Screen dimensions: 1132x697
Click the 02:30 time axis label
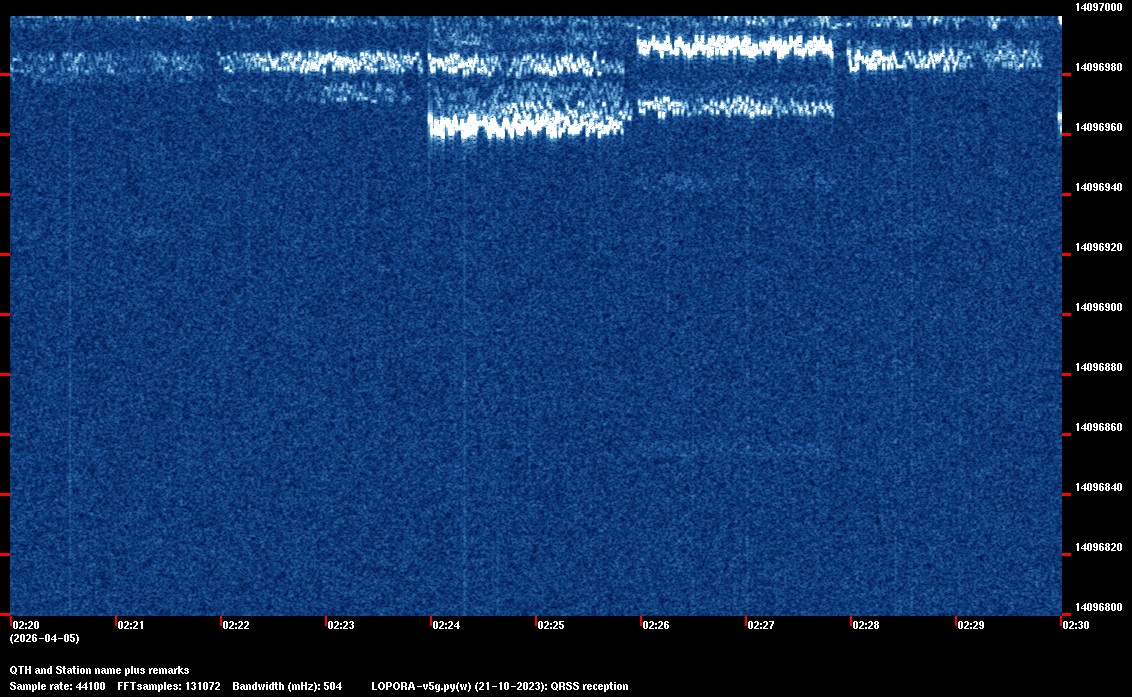[1076, 625]
